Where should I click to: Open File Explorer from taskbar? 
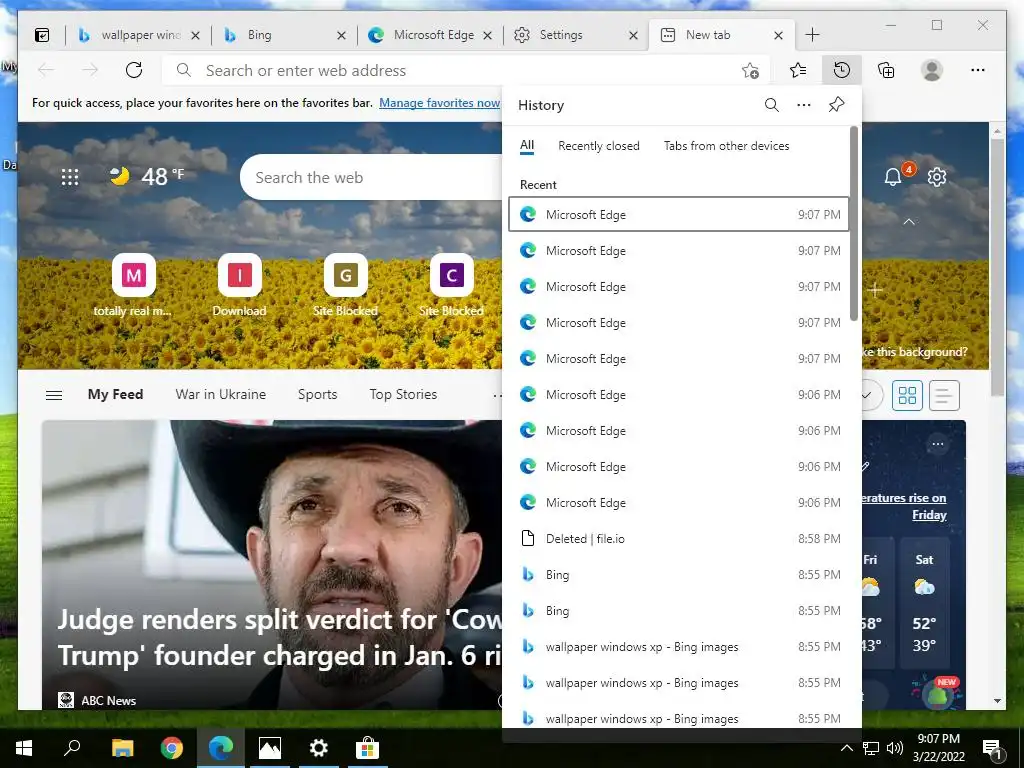click(x=123, y=748)
